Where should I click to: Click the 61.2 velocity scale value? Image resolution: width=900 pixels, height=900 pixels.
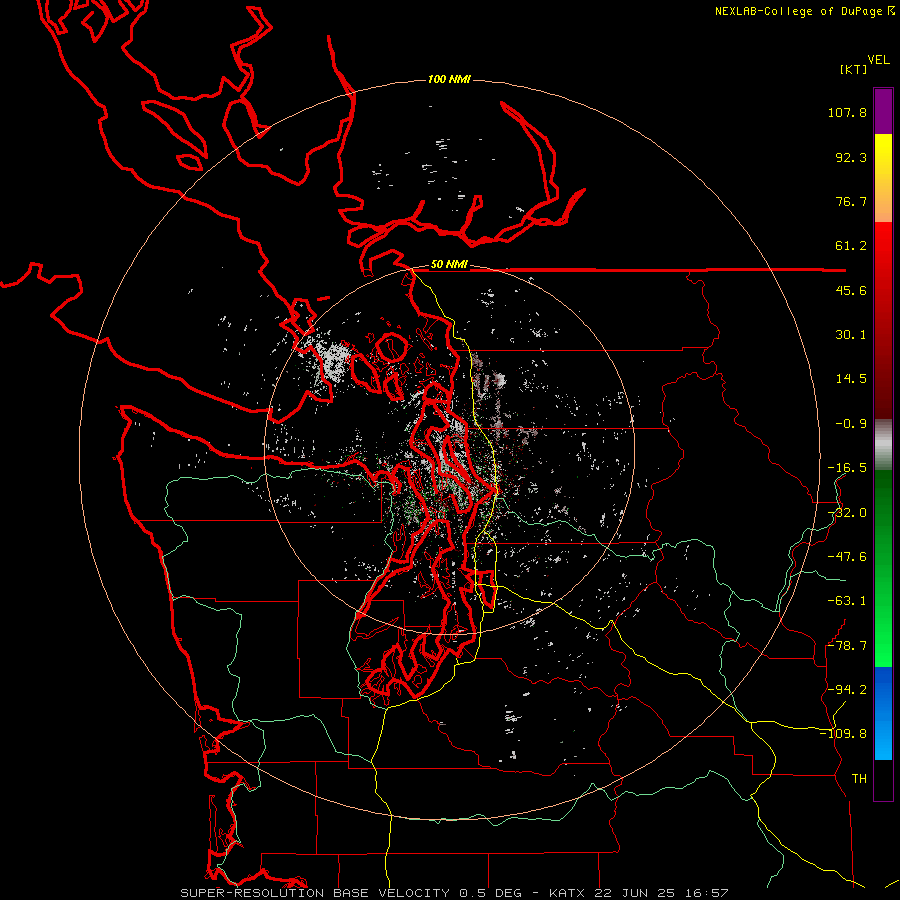pyautogui.click(x=851, y=246)
